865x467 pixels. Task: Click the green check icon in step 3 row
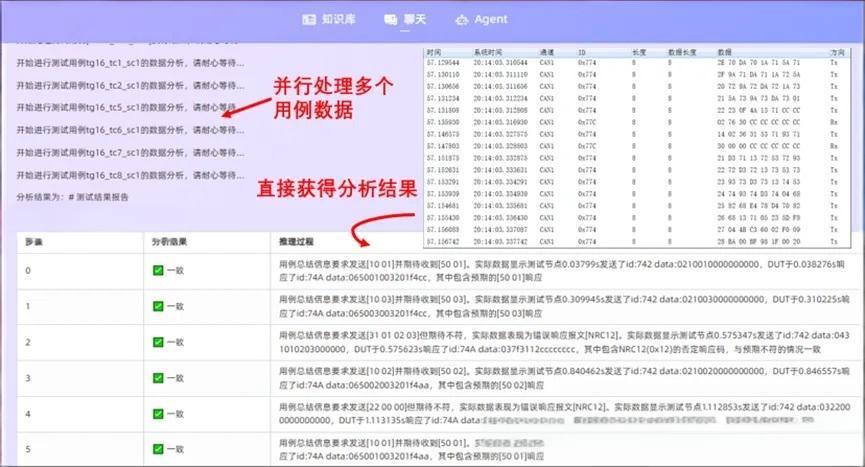pyautogui.click(x=158, y=378)
